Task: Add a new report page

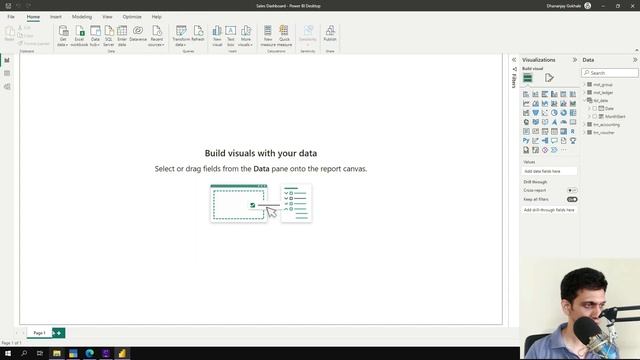Action: pos(59,333)
